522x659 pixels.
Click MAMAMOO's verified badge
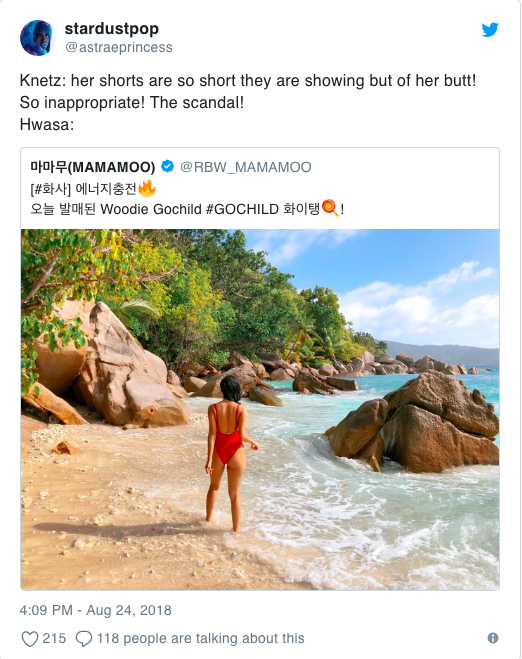point(168,166)
